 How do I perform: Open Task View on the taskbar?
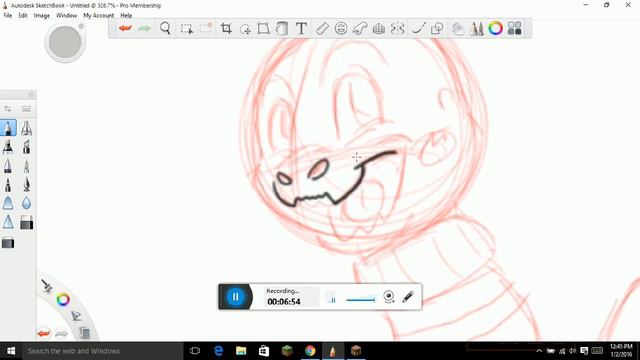195,351
